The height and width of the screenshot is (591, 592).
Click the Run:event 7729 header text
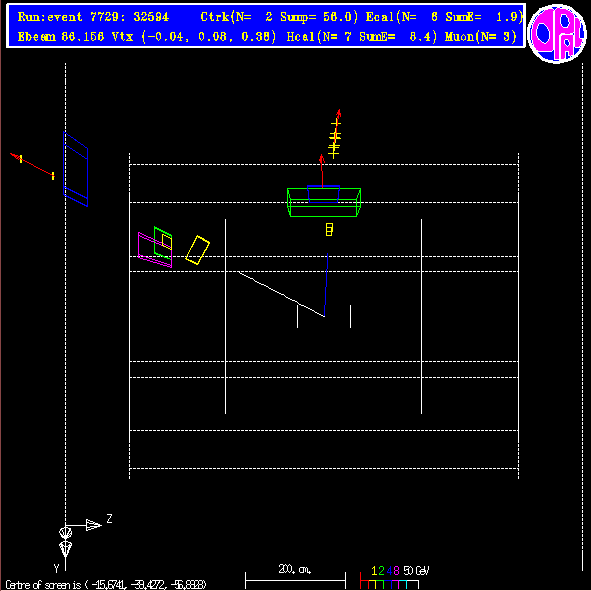[93, 17]
